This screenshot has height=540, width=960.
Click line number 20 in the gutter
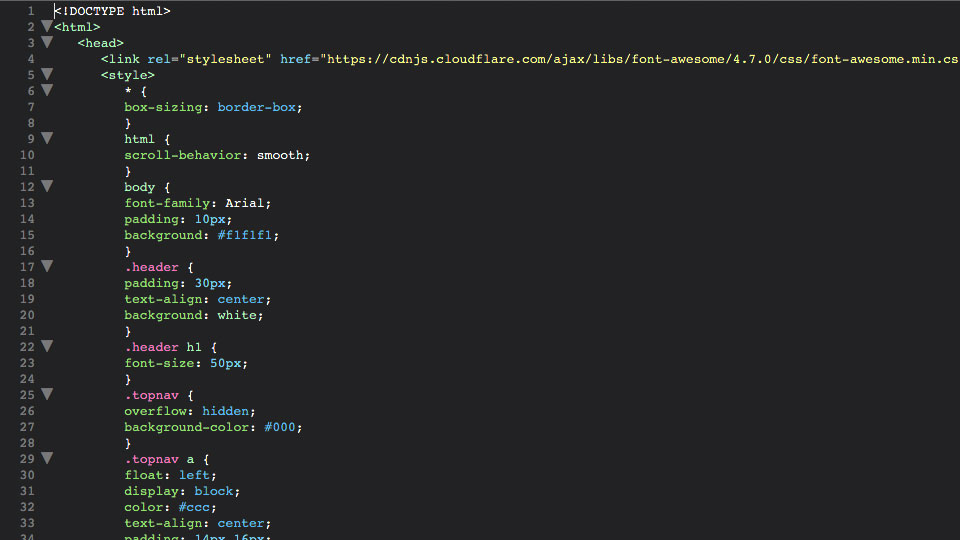[27, 315]
